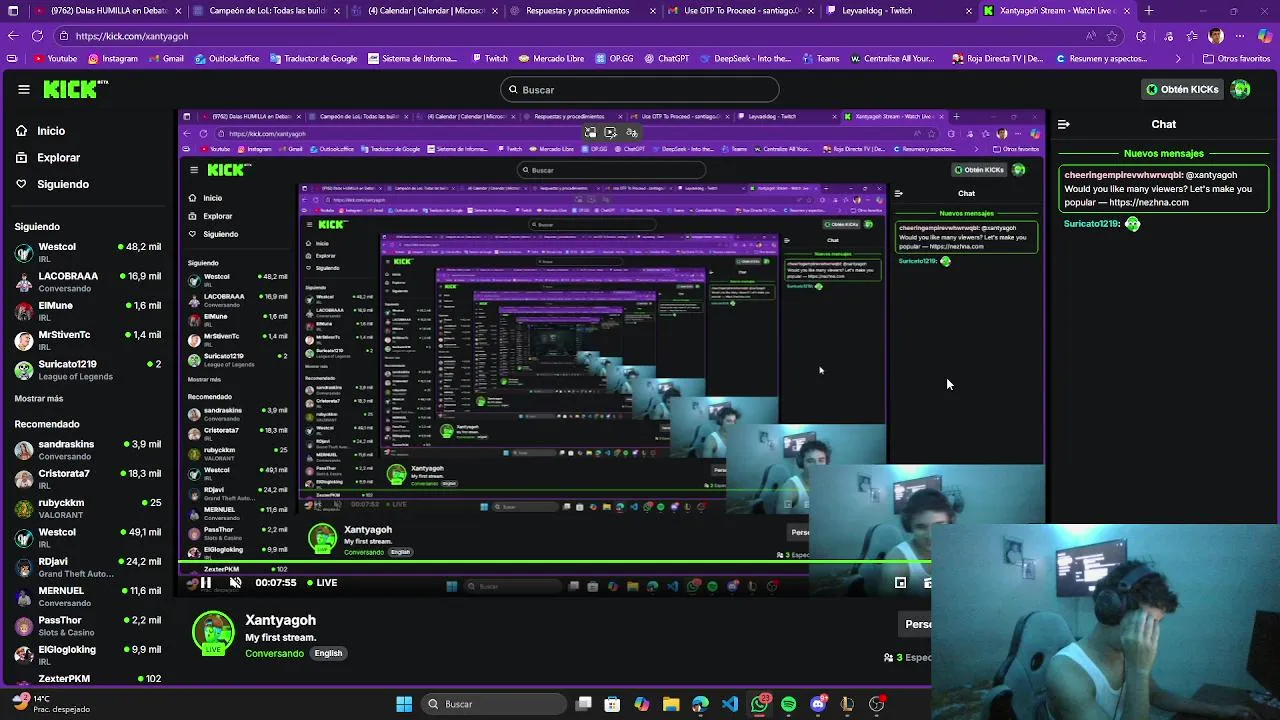Open Copilot icon in browser toolbar
Screen dimensions: 1280x720
pyautogui.click(x=1265, y=36)
